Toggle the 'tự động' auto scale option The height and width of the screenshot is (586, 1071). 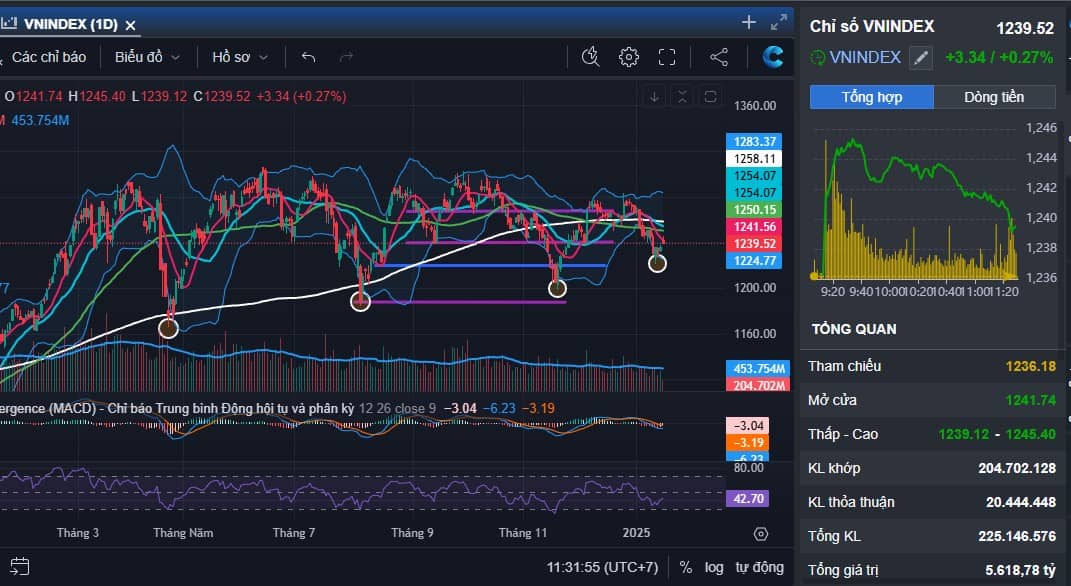tap(760, 567)
